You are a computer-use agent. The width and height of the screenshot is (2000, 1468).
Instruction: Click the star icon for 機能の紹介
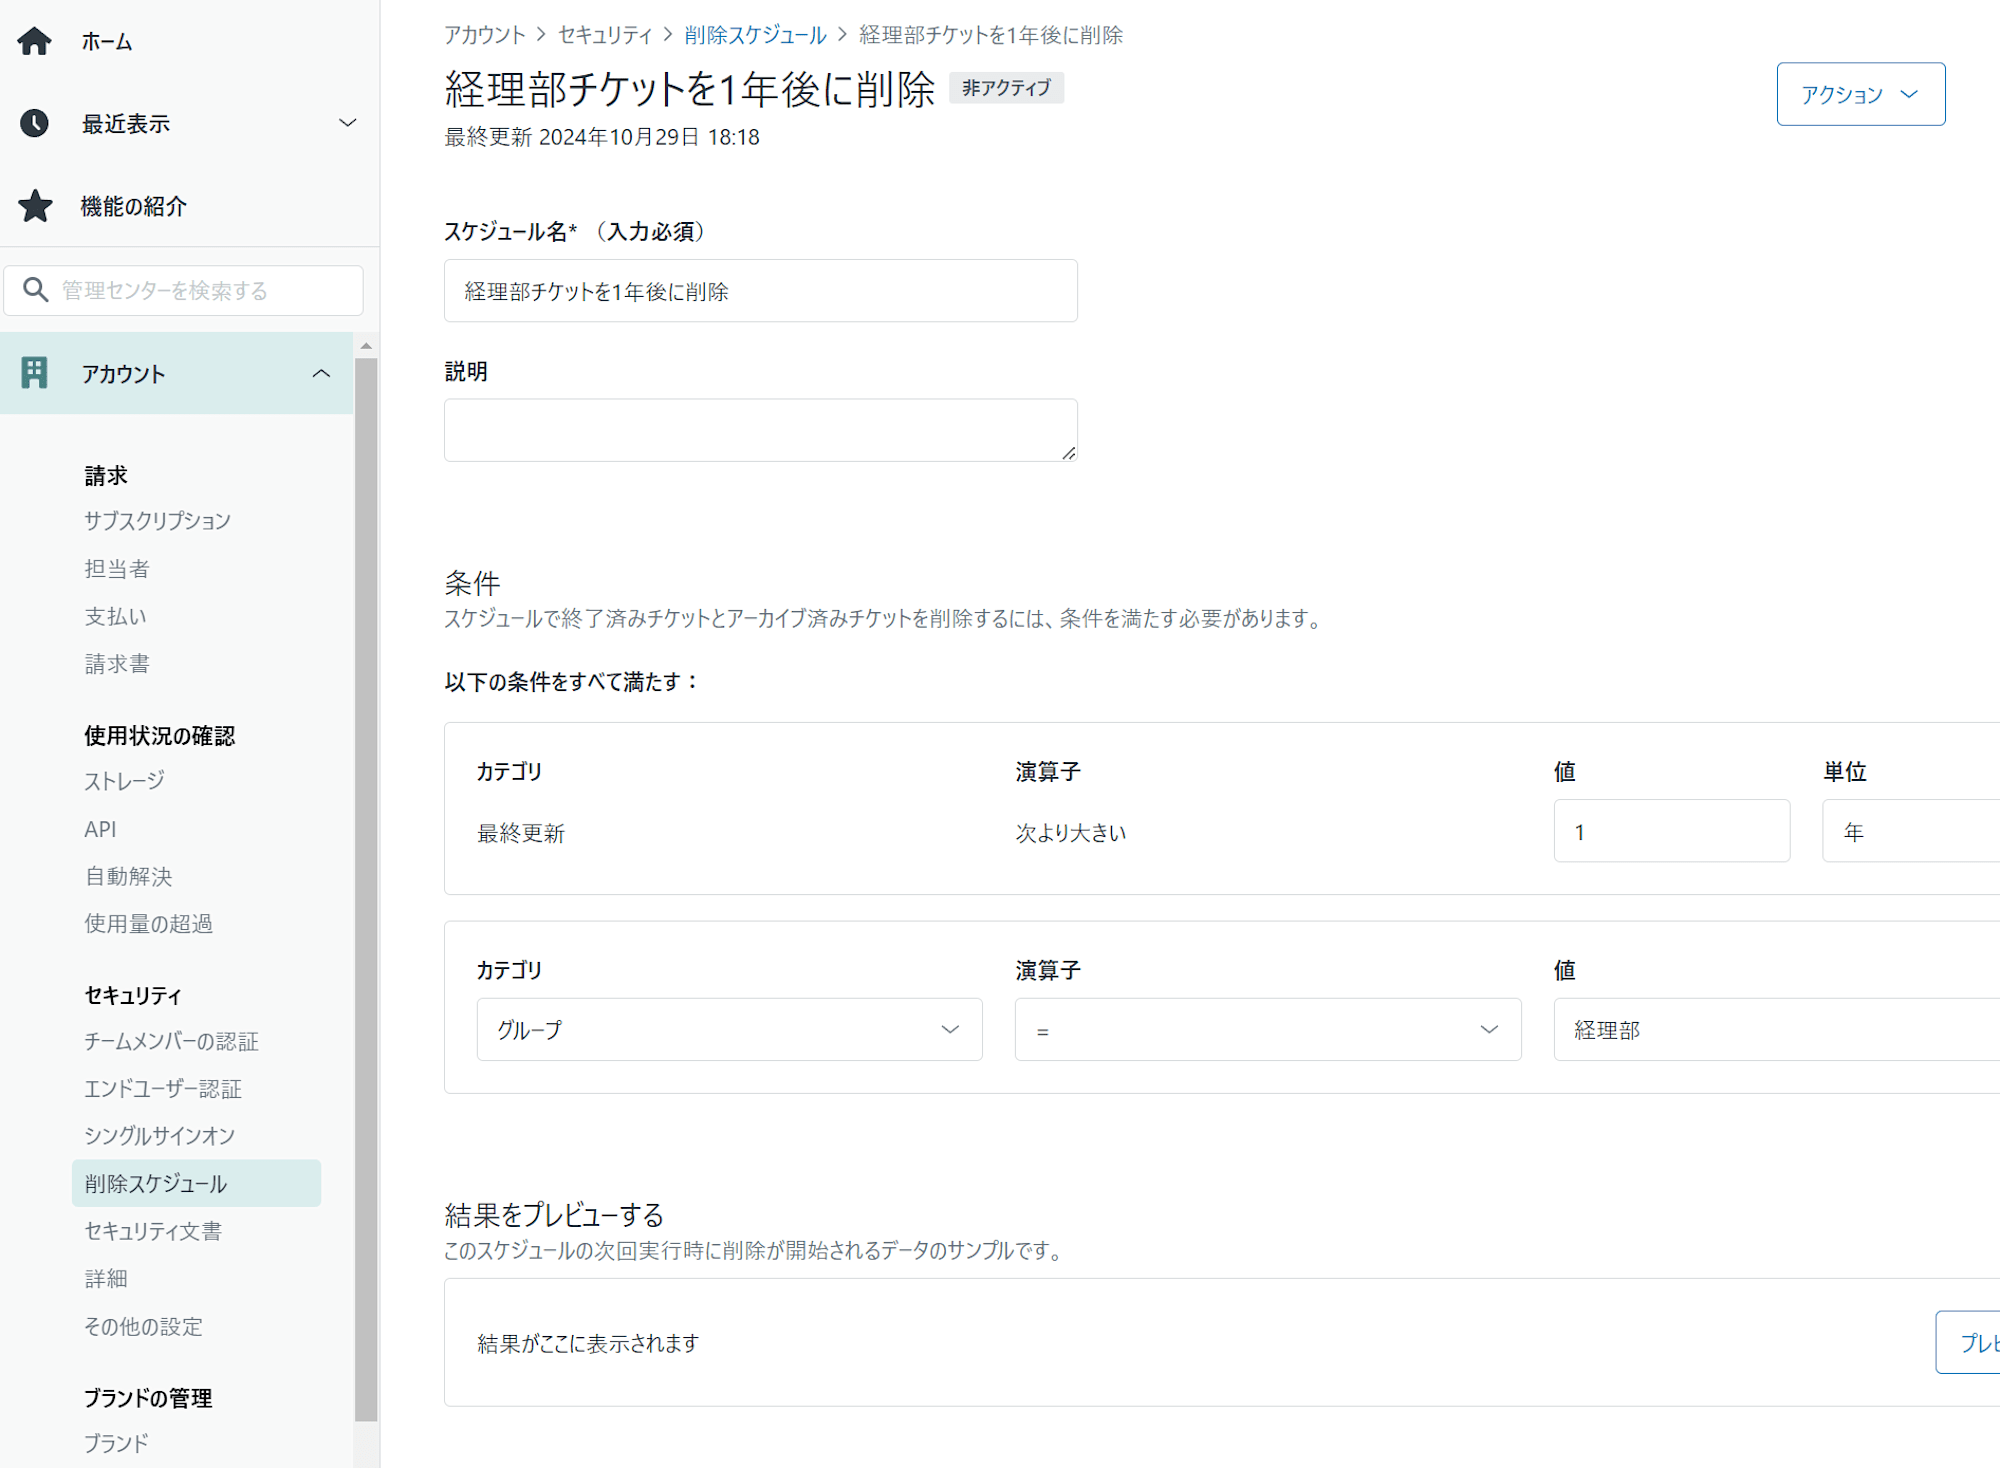point(35,206)
